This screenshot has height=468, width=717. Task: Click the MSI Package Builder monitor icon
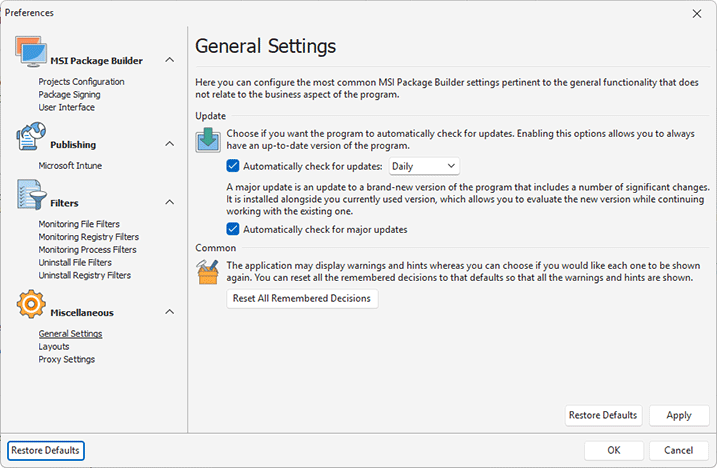click(30, 56)
